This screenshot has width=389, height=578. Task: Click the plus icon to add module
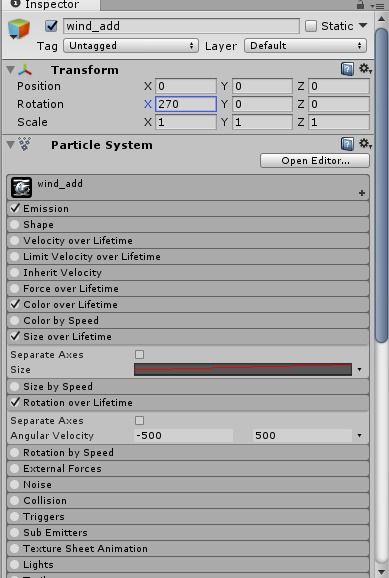click(362, 193)
